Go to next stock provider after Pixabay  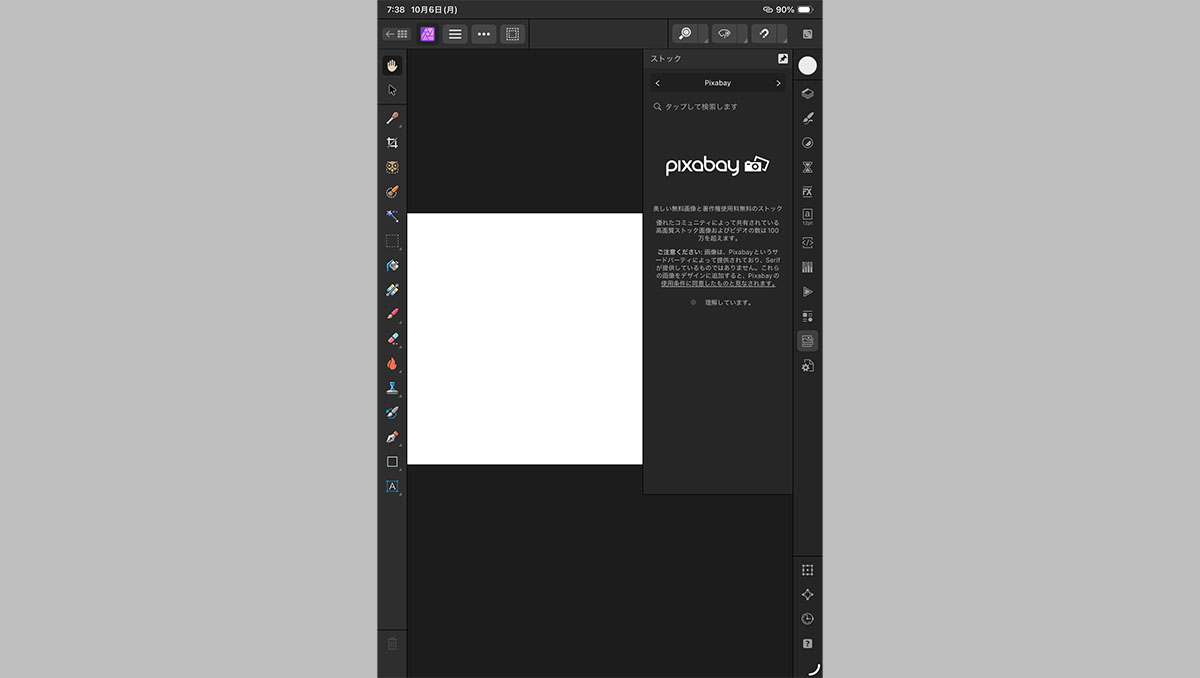(778, 83)
